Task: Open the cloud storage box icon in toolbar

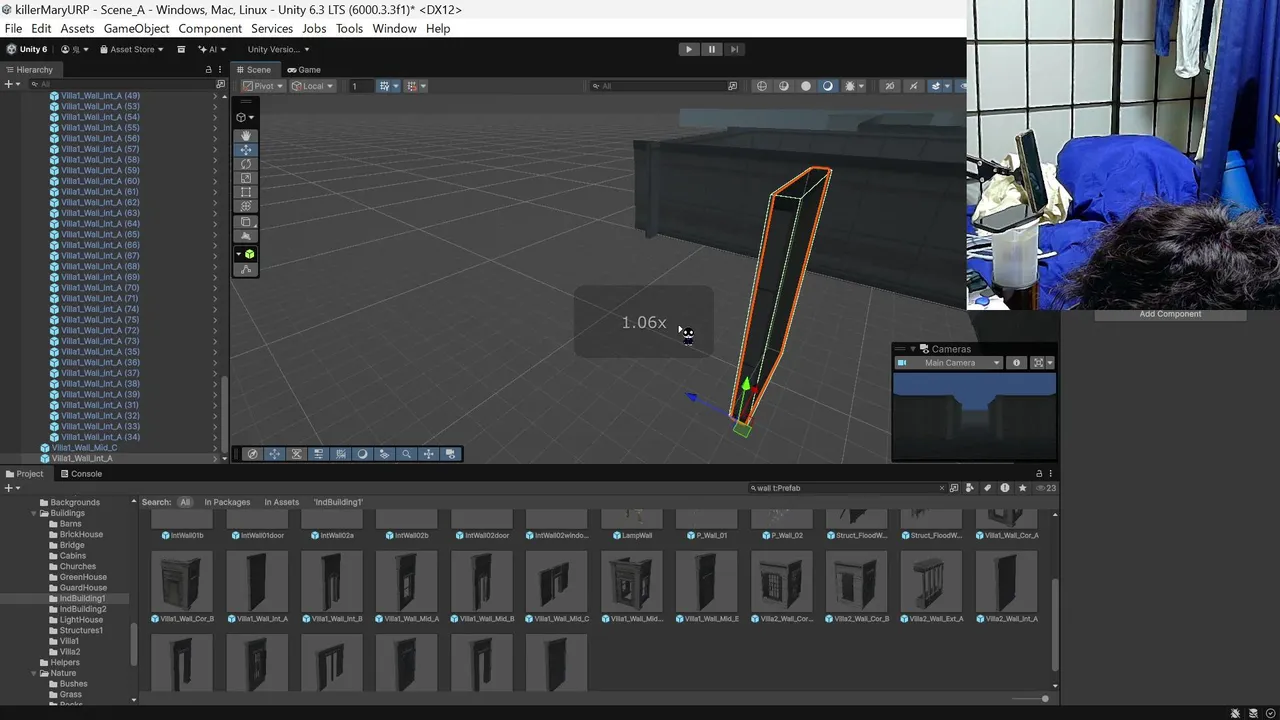Action: [x=181, y=49]
